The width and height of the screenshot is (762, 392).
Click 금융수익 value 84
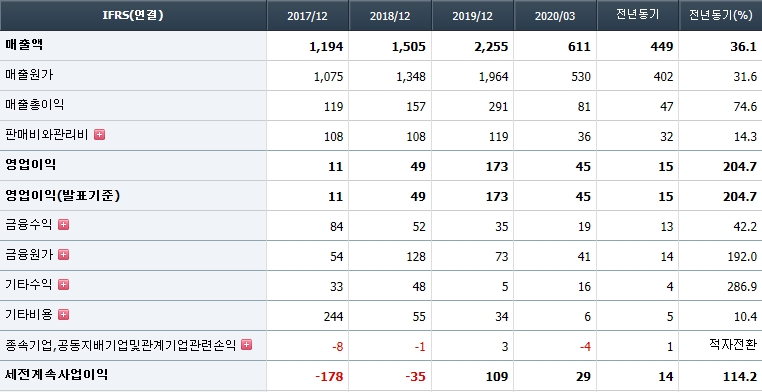pyautogui.click(x=336, y=227)
